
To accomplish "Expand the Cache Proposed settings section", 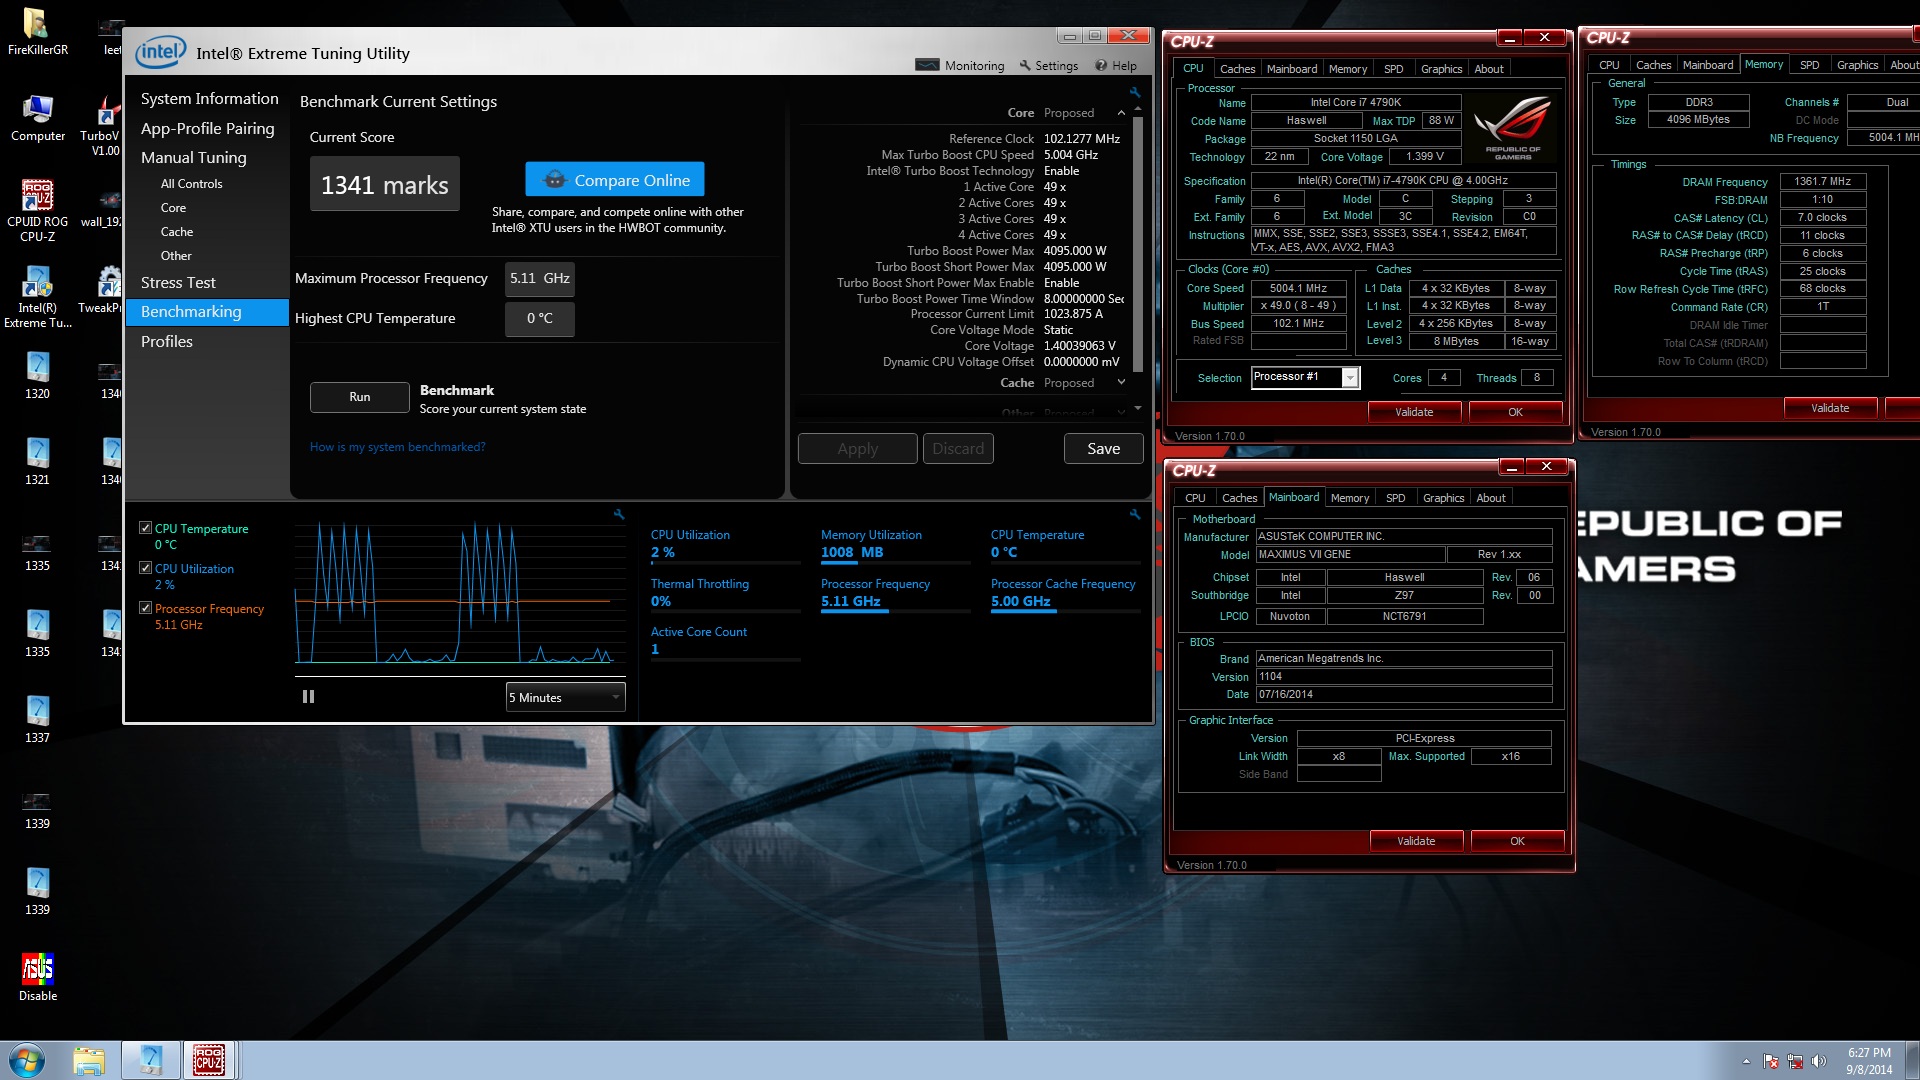I will click(x=1121, y=383).
